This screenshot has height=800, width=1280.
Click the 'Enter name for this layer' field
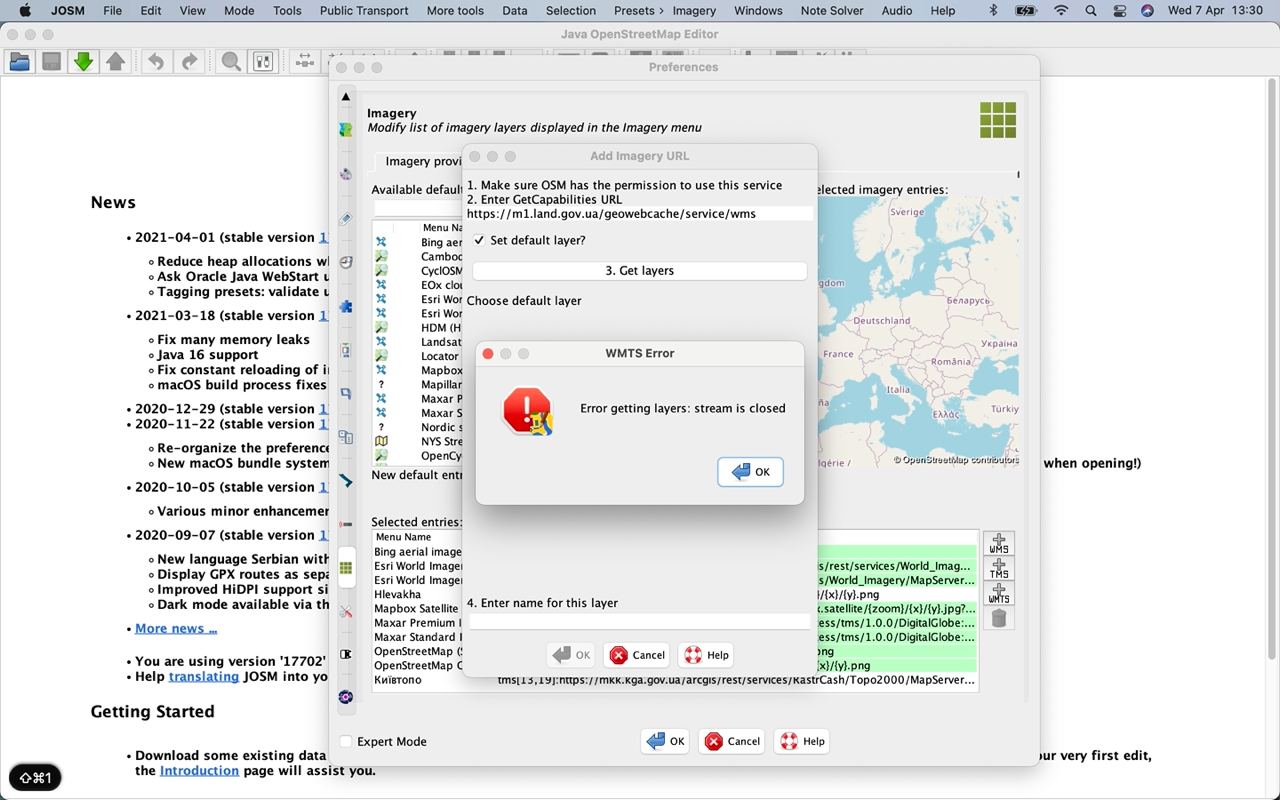639,621
